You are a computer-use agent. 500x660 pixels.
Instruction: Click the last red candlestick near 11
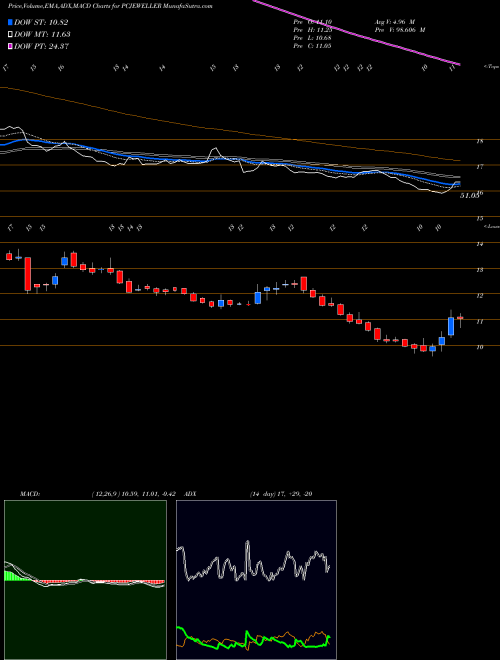tap(460, 320)
